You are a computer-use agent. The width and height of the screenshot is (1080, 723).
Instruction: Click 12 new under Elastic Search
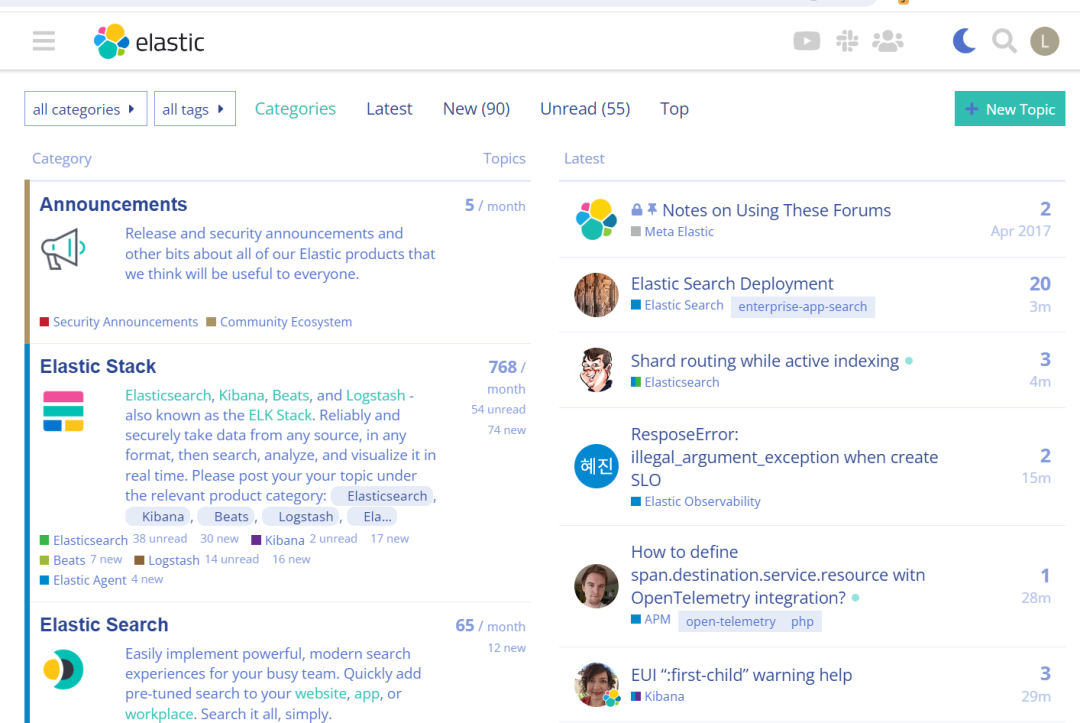(506, 648)
